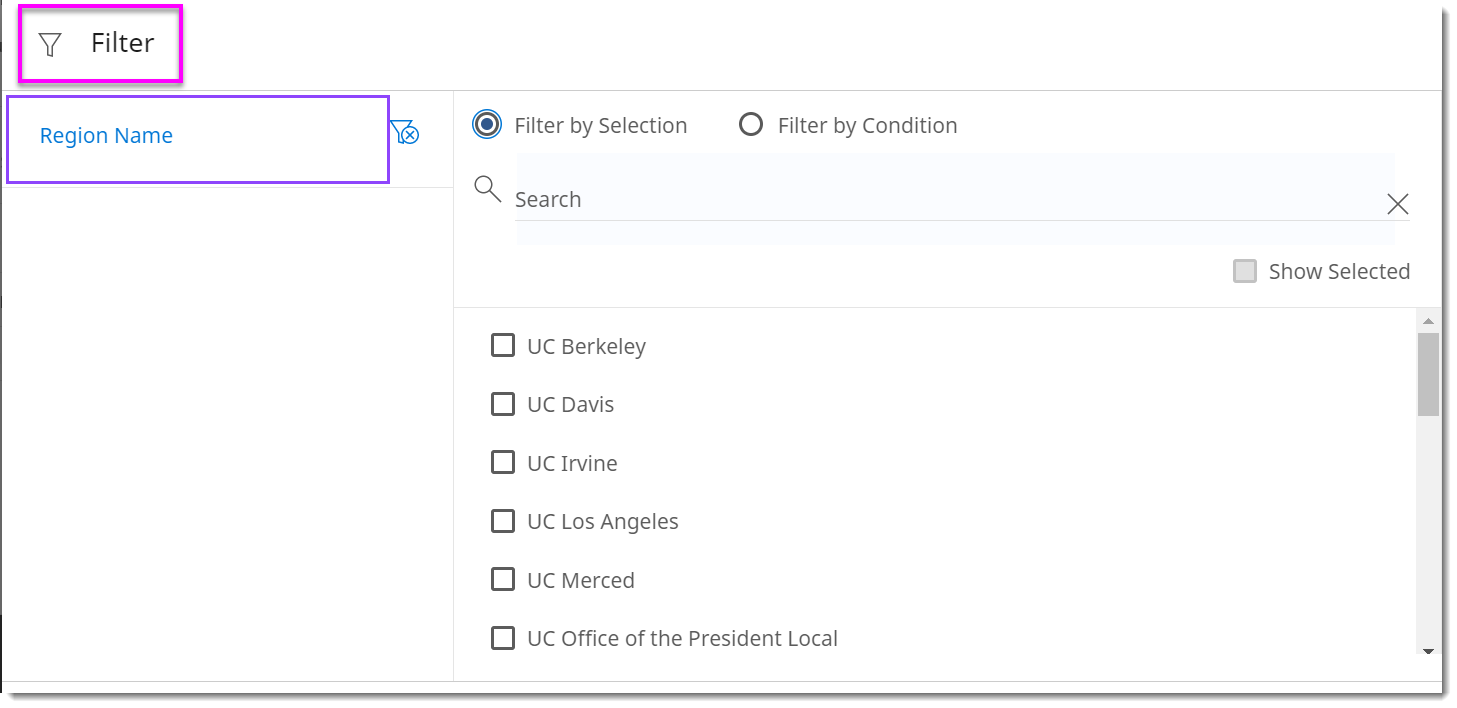
Task: Check the UC Berkeley checkbox
Action: (x=503, y=346)
